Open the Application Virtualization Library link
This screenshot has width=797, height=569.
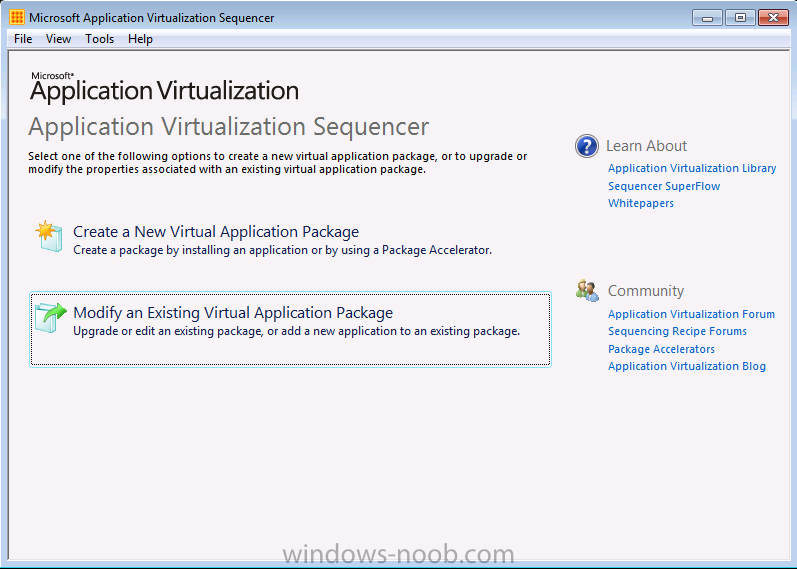(x=692, y=168)
